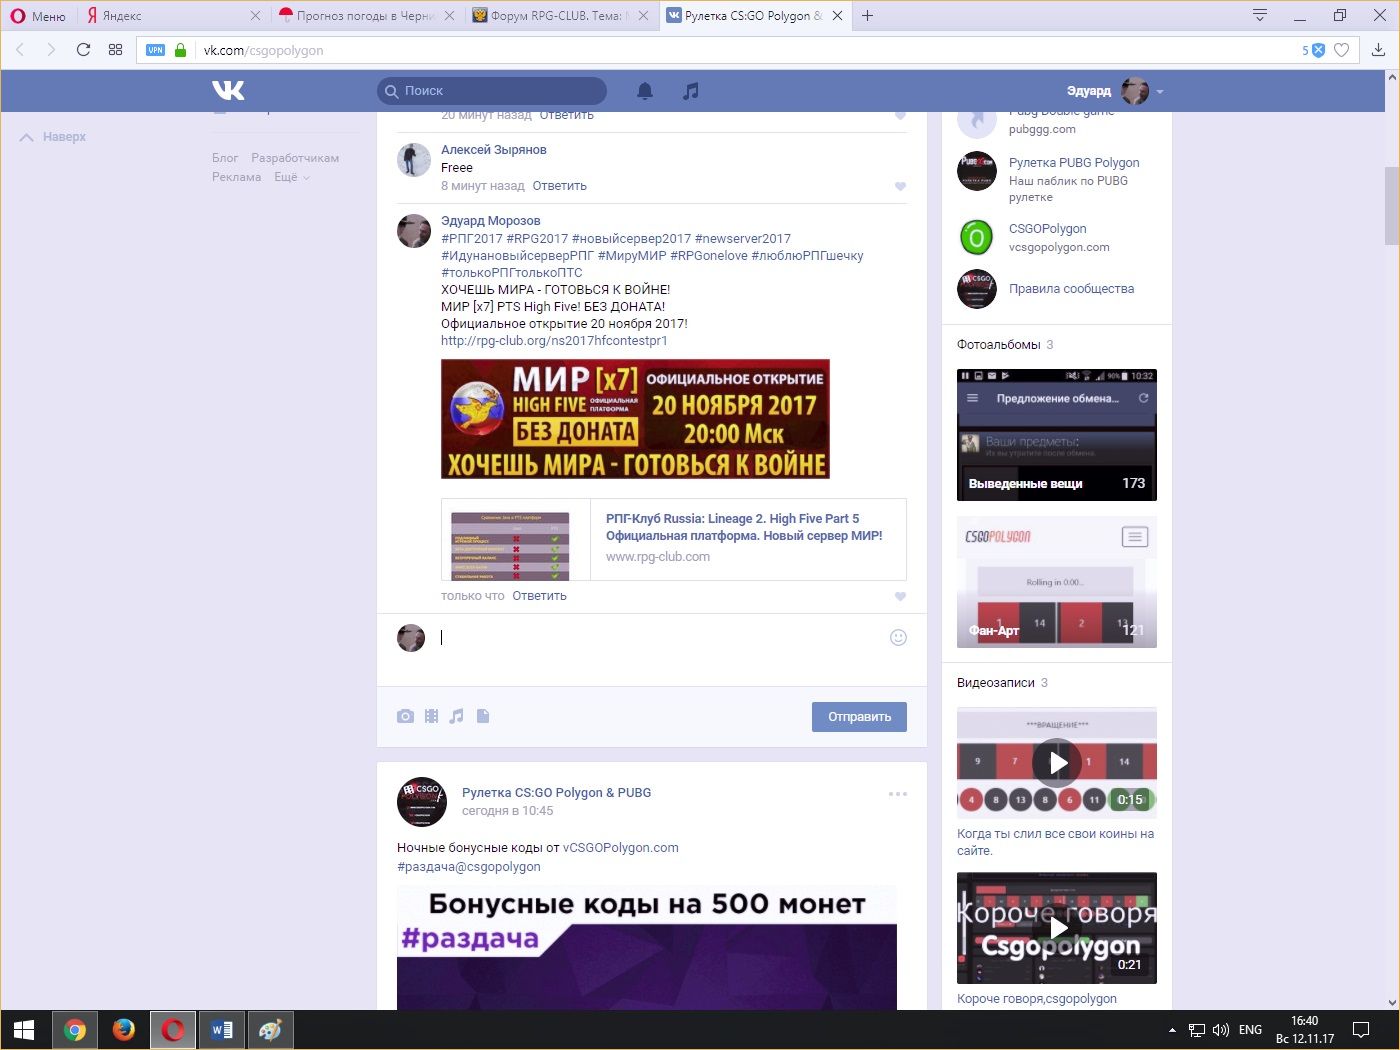Expand the Эдуард profile menu arrow
Screen dimensions: 1400x1050
click(1160, 92)
